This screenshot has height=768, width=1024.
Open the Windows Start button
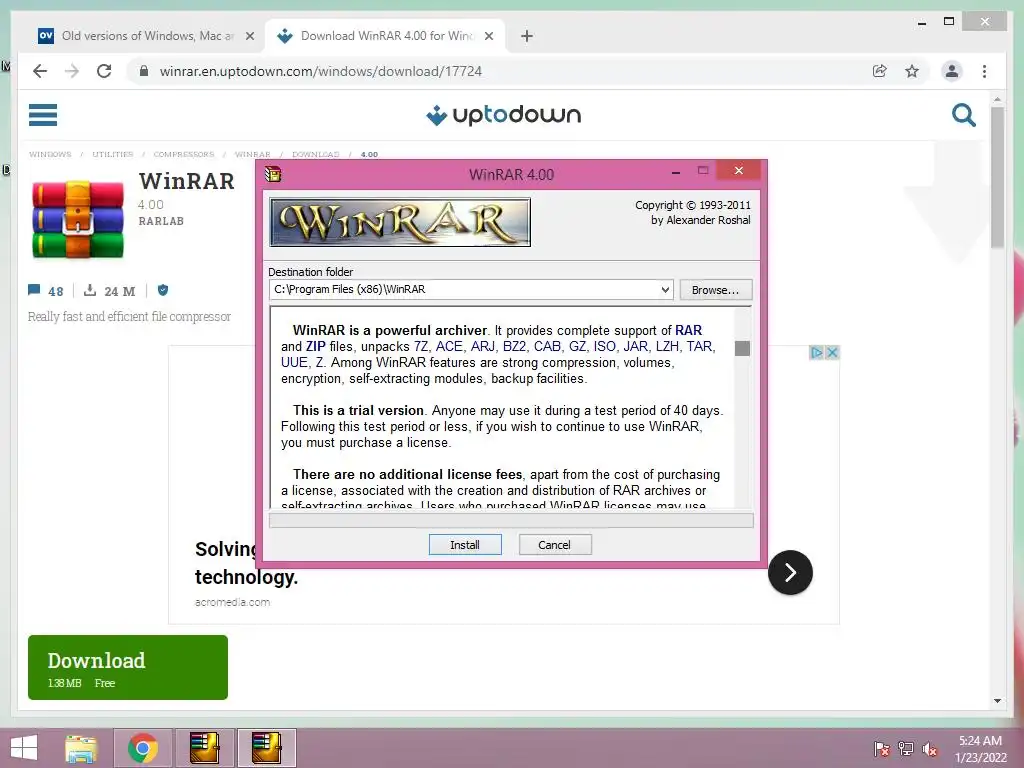tap(24, 748)
